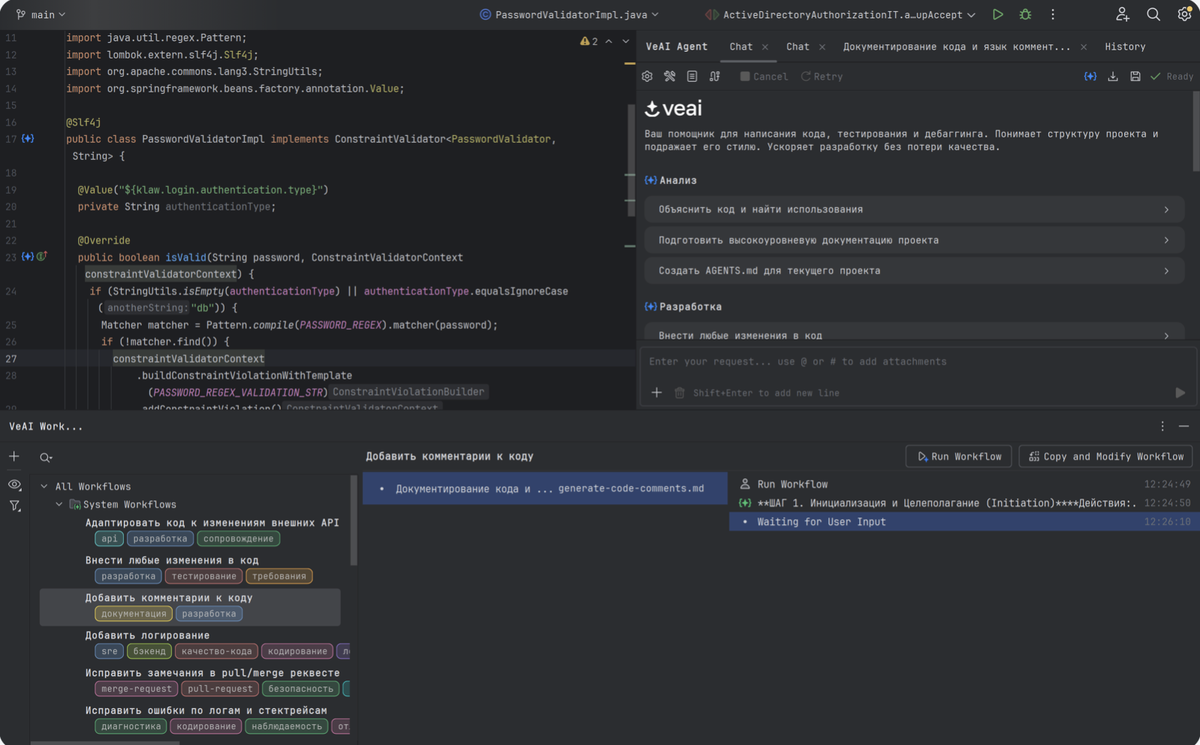This screenshot has height=745, width=1200.
Task: Click the VeAI gutter icon at line 17
Action: [28, 139]
